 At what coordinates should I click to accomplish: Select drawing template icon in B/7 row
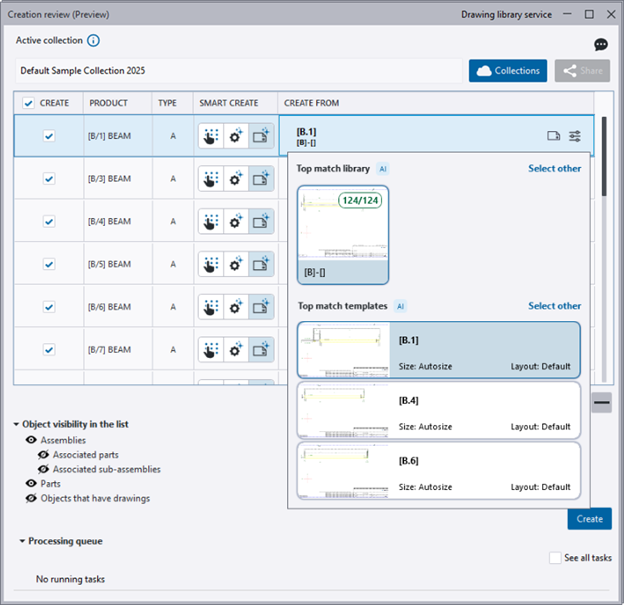[261, 350]
